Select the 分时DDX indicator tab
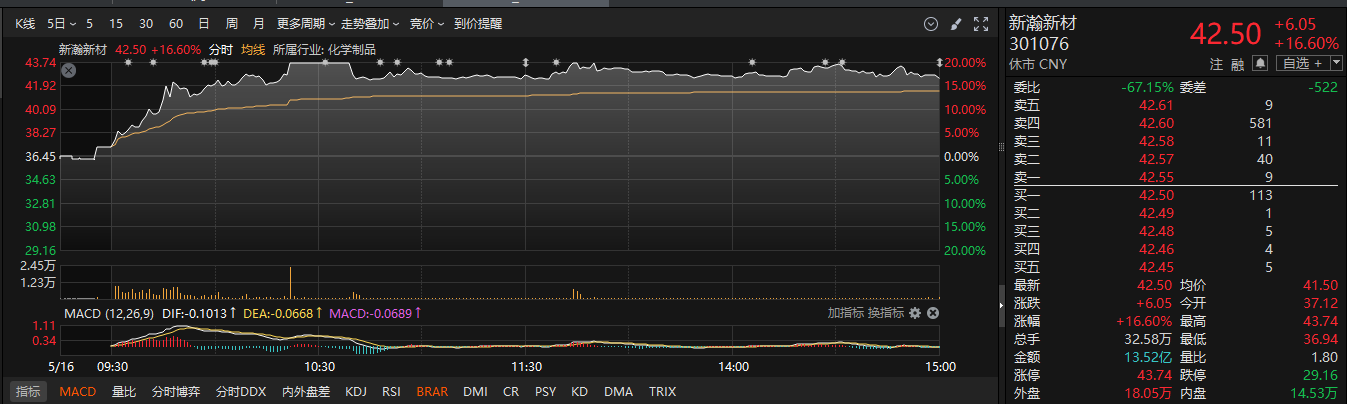The width and height of the screenshot is (1347, 404). (x=241, y=392)
